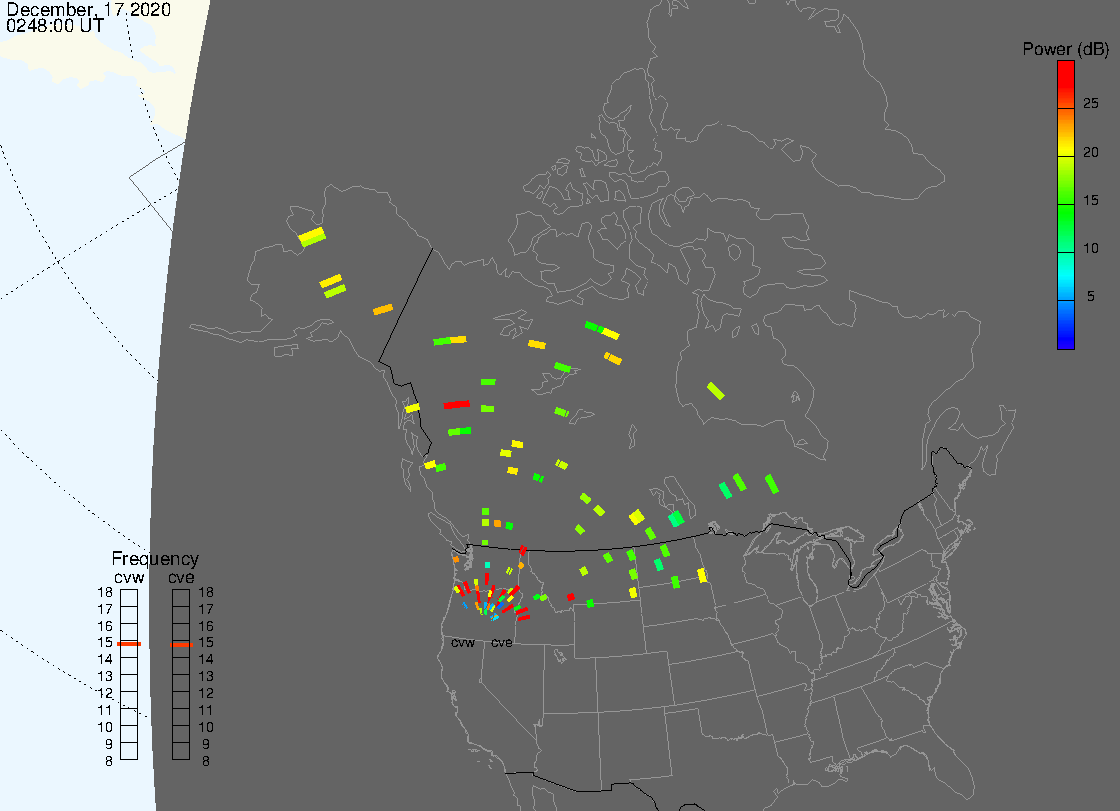Click the red top of the power colorbar

pos(1066,84)
